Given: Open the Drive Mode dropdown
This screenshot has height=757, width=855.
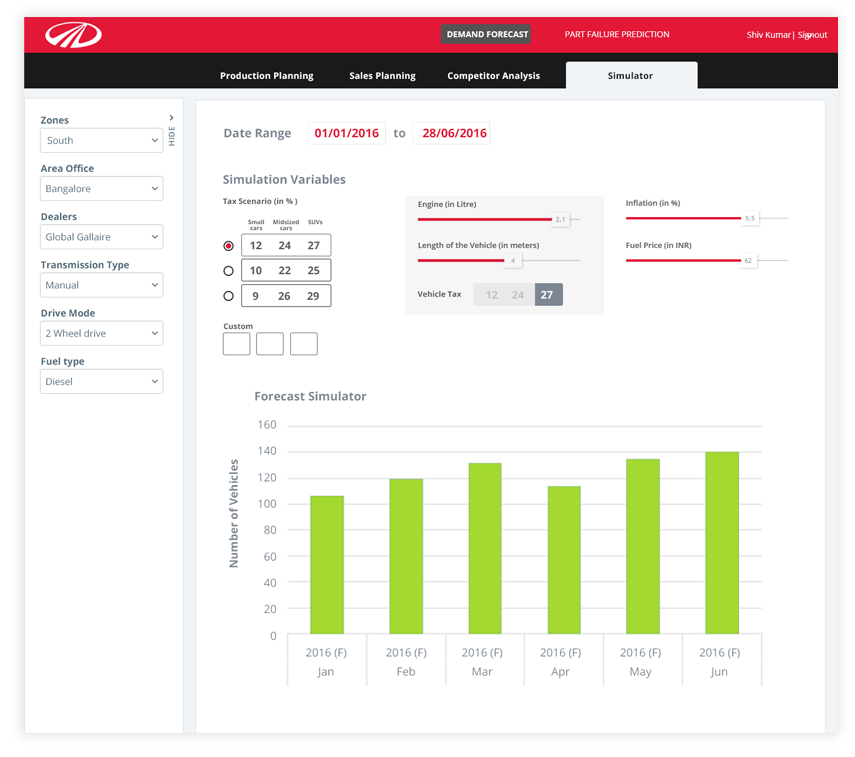Looking at the screenshot, I should click(x=101, y=333).
